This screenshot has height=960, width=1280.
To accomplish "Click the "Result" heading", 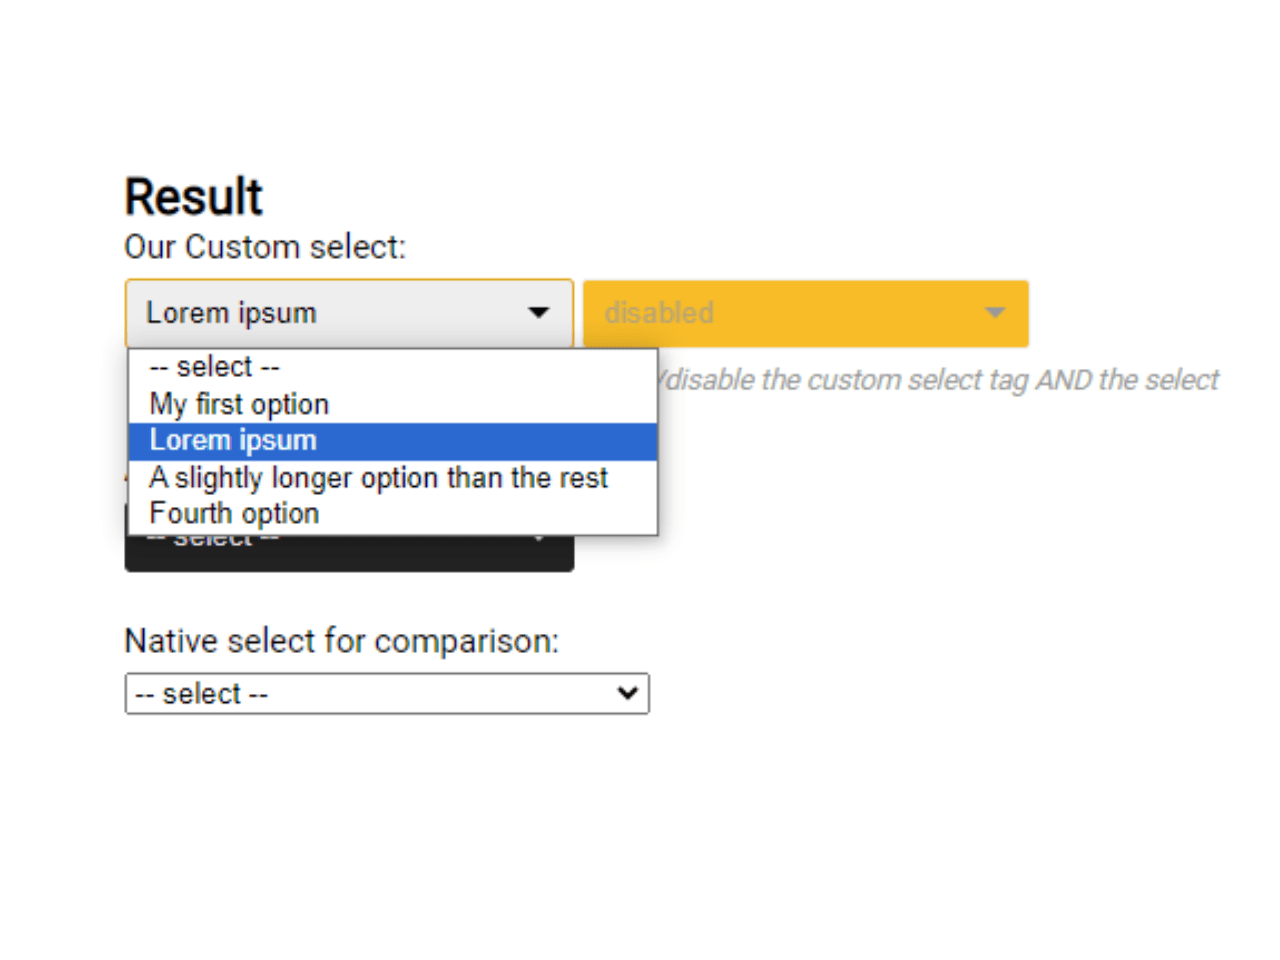I will (192, 196).
